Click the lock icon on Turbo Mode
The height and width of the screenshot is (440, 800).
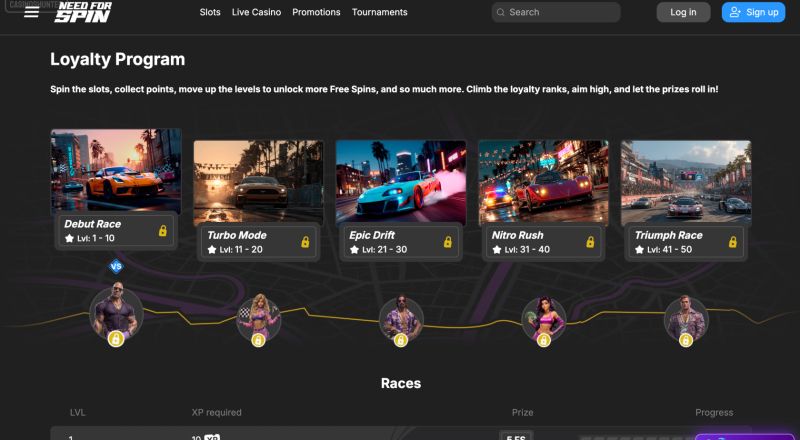point(305,242)
